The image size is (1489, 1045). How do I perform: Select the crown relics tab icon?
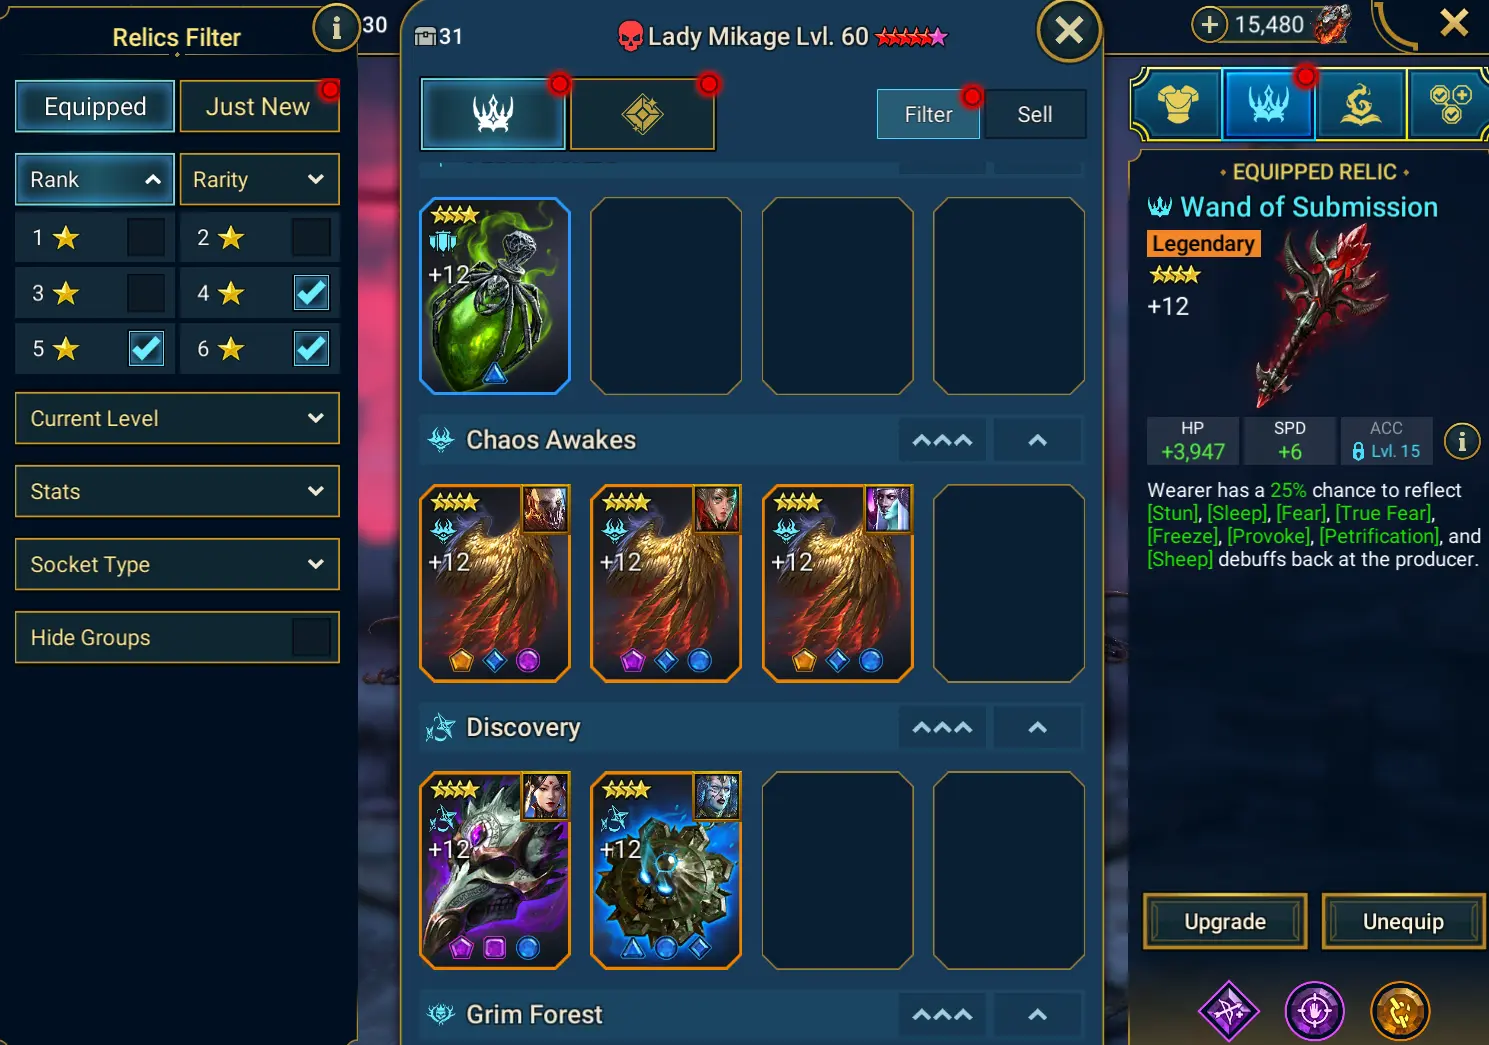tap(1268, 103)
